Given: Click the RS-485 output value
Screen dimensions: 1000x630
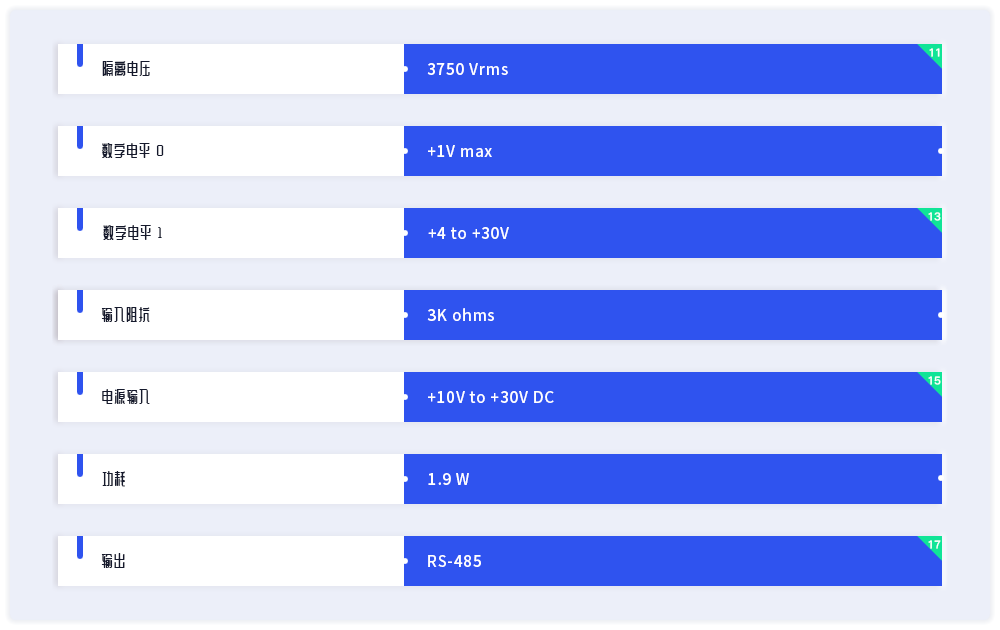Looking at the screenshot, I should pos(454,561).
